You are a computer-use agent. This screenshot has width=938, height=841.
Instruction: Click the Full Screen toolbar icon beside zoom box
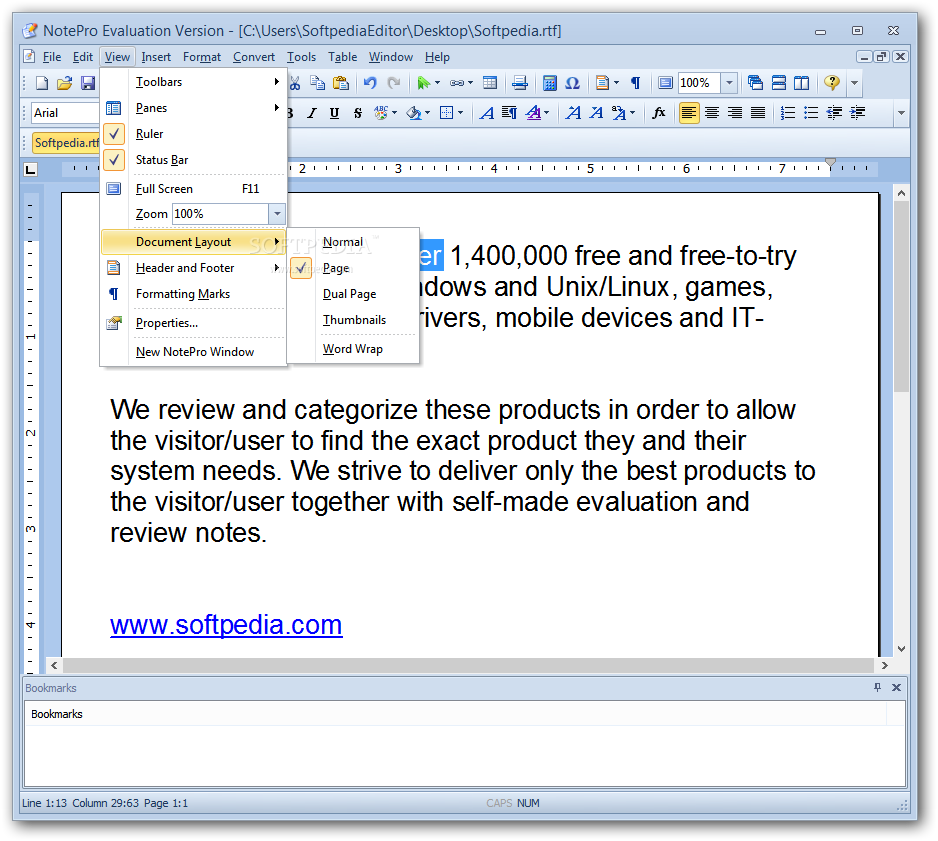[x=665, y=83]
